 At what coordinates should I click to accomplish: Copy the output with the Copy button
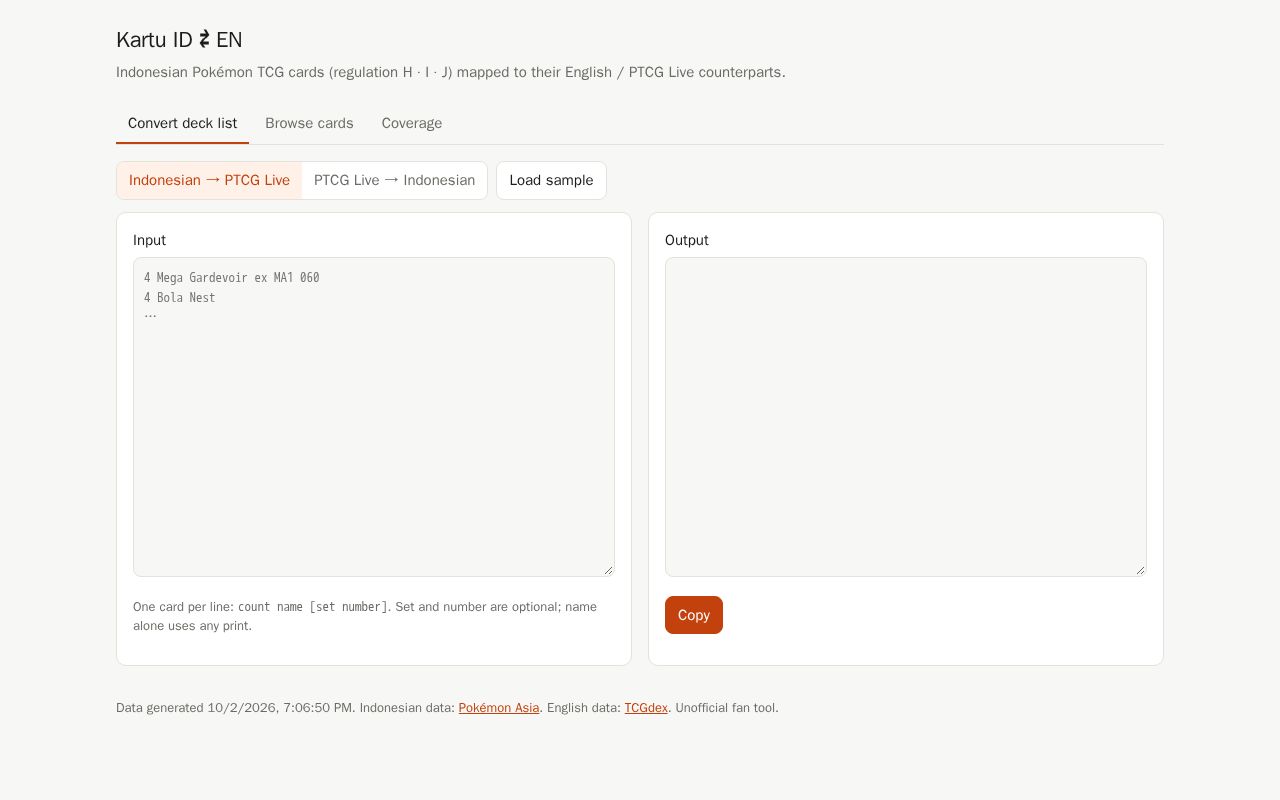tap(694, 615)
